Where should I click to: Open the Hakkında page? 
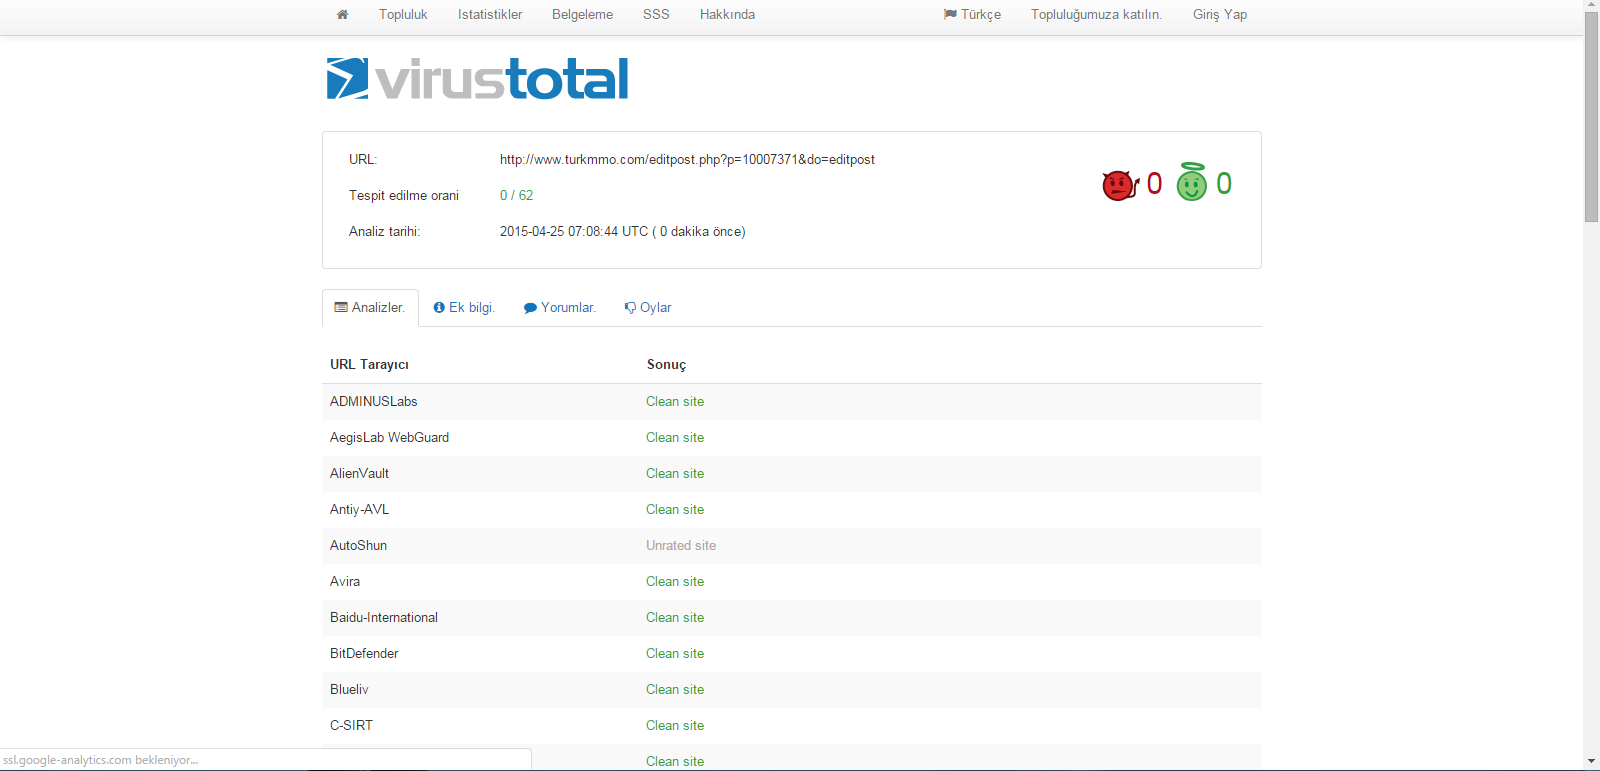click(x=727, y=15)
